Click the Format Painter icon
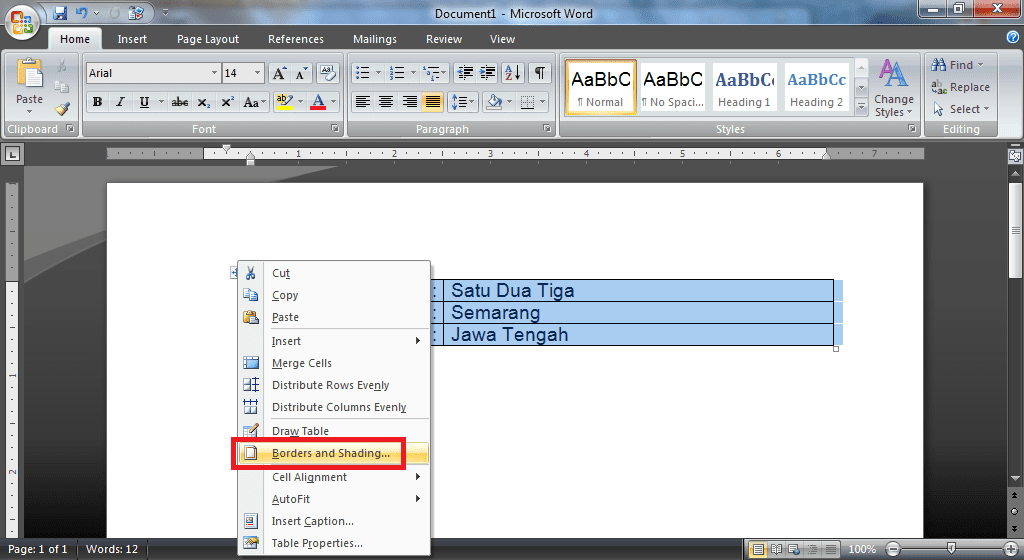Viewport: 1024px width, 560px height. click(x=62, y=109)
